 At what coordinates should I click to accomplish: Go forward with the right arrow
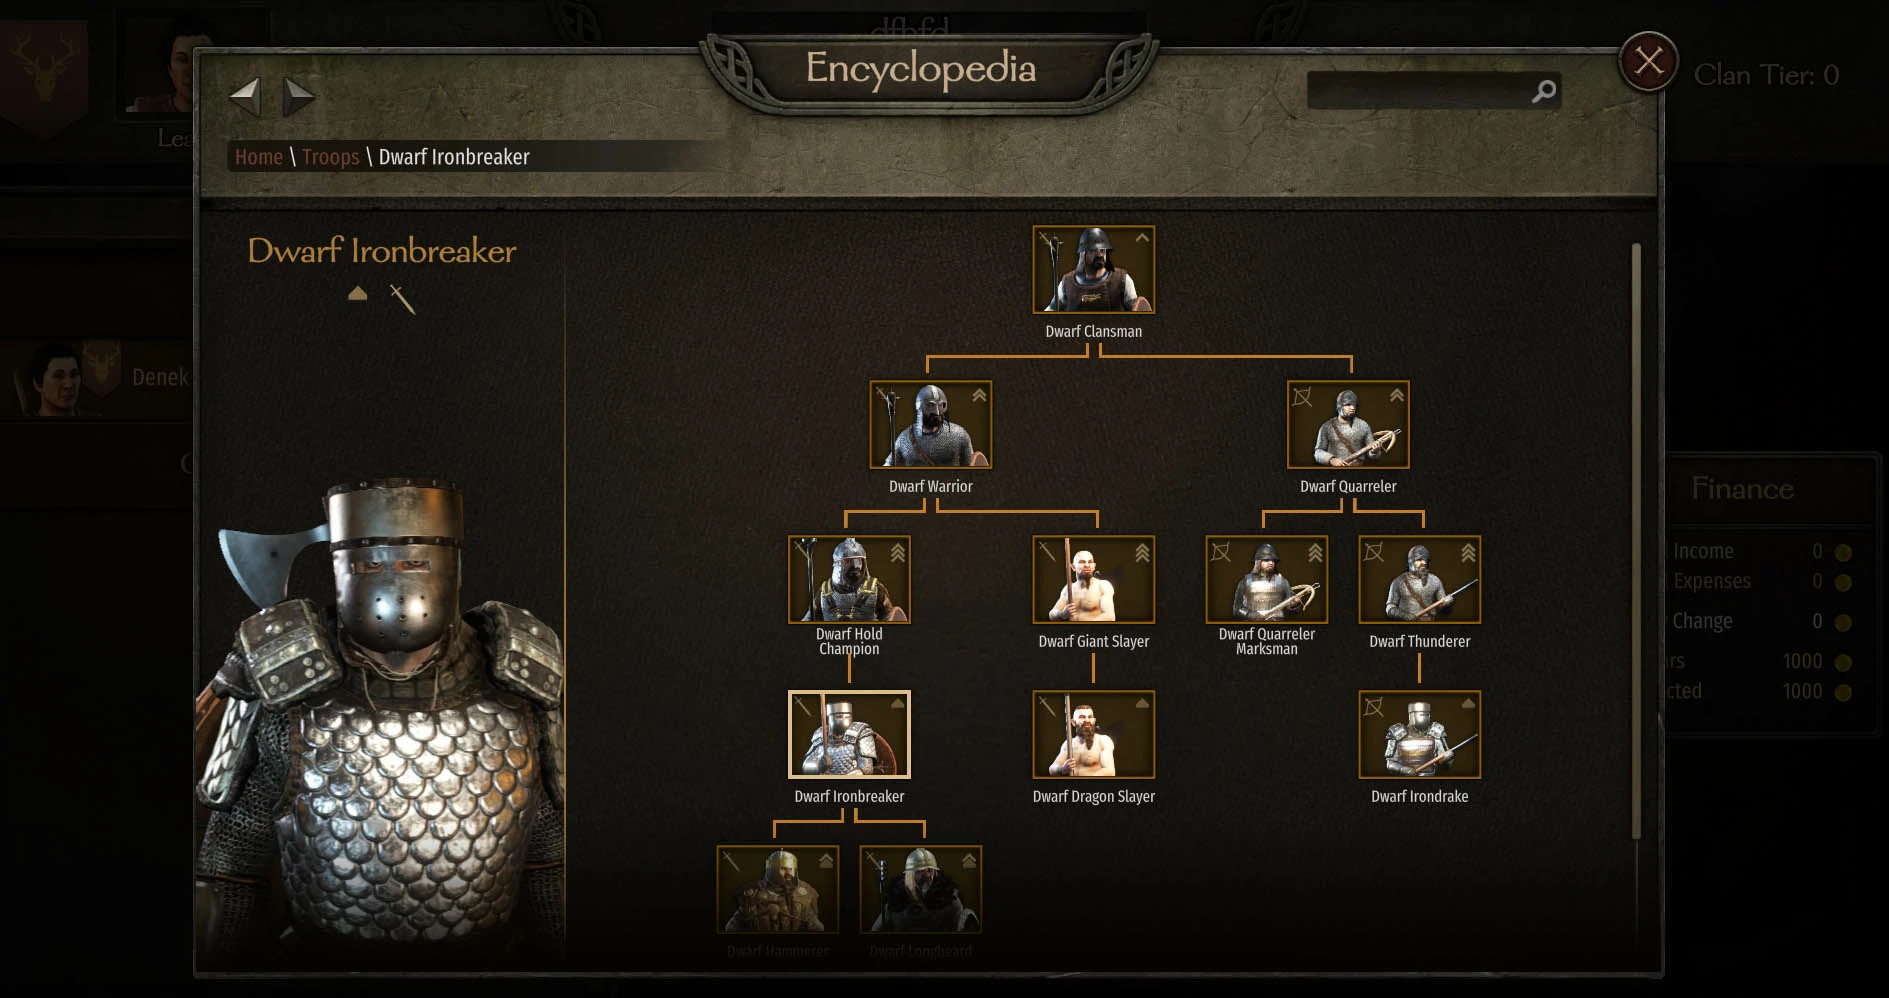pyautogui.click(x=298, y=97)
